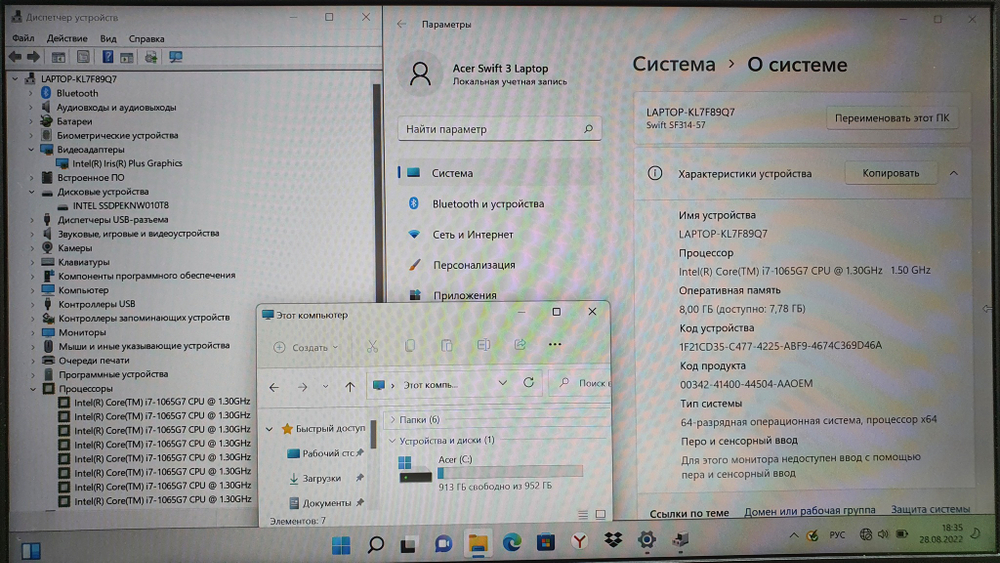Click the Windows Start button on taskbar
This screenshot has height=563, width=1000.
click(341, 545)
